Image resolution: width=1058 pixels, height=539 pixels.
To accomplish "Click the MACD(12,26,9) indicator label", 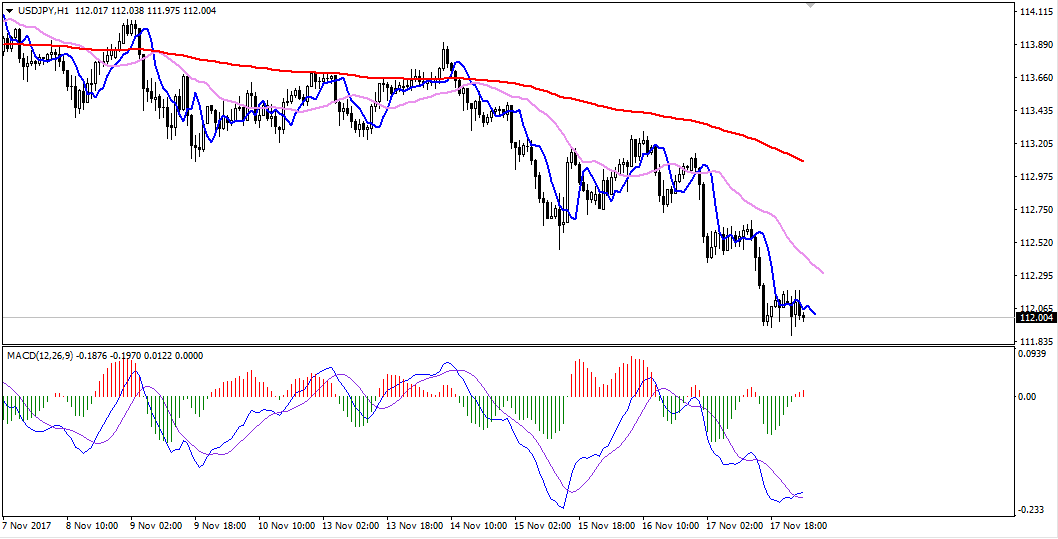I will click(39, 356).
